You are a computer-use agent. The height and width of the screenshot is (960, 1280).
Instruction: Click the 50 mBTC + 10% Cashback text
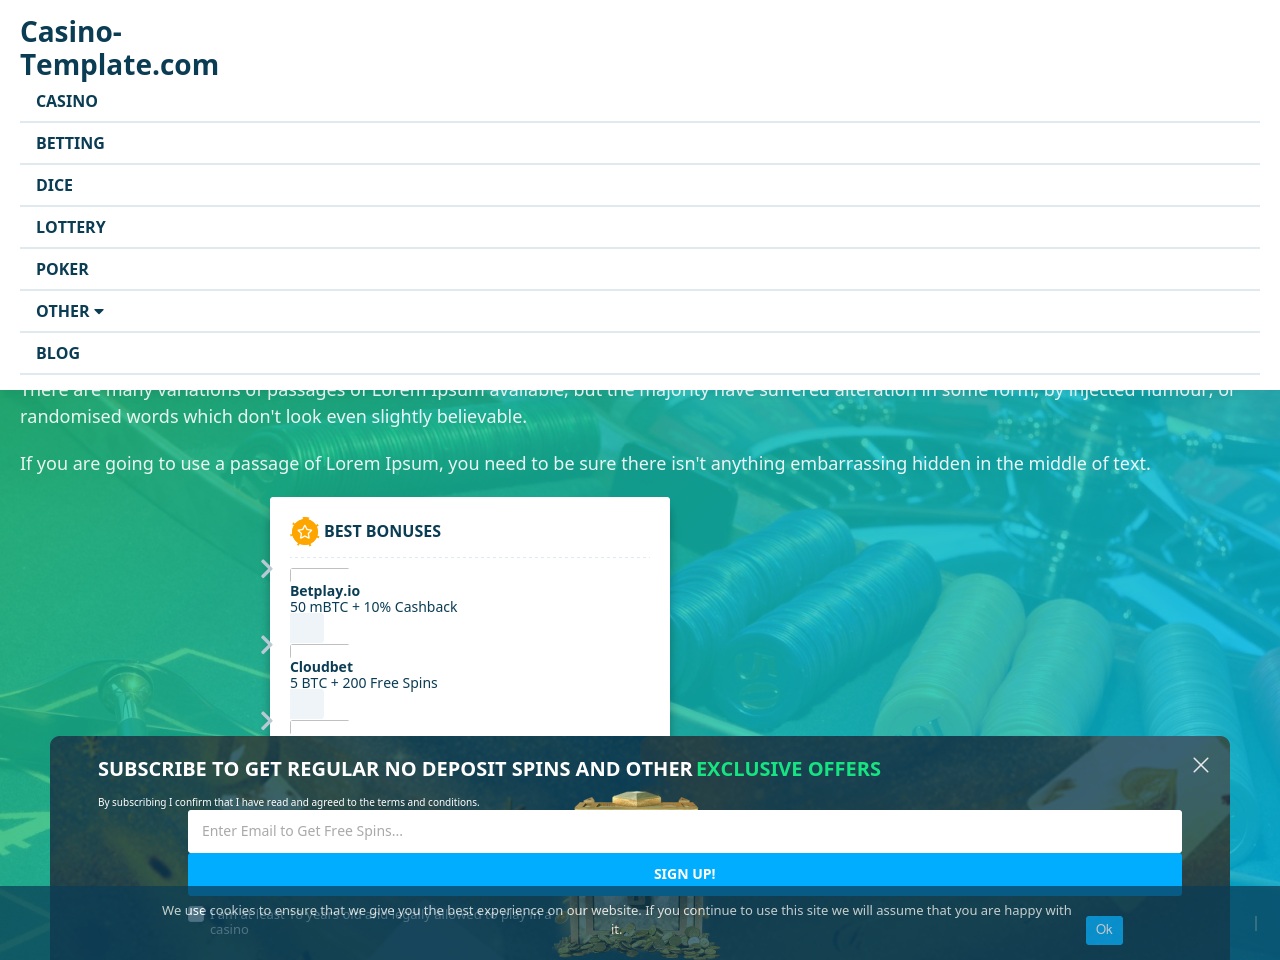(373, 607)
